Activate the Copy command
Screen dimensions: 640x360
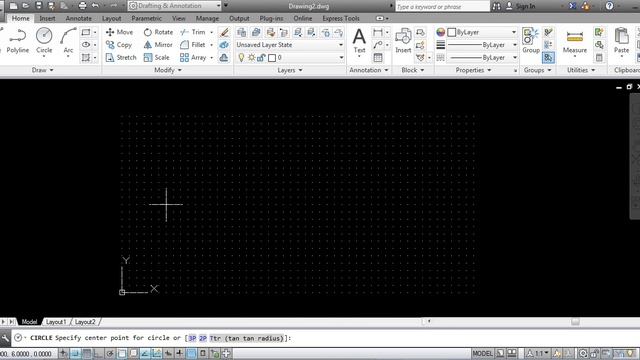tap(119, 45)
